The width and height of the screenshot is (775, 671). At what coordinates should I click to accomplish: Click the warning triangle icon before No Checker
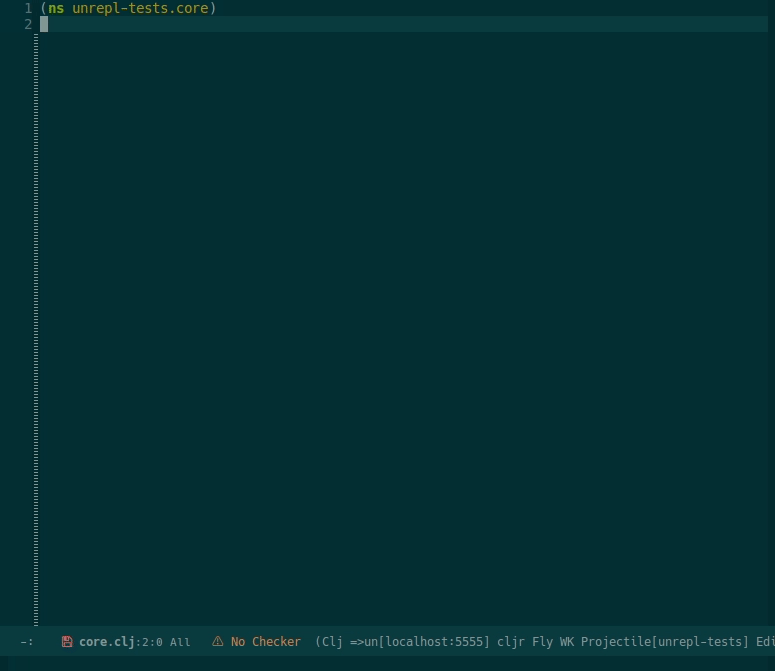pos(217,641)
